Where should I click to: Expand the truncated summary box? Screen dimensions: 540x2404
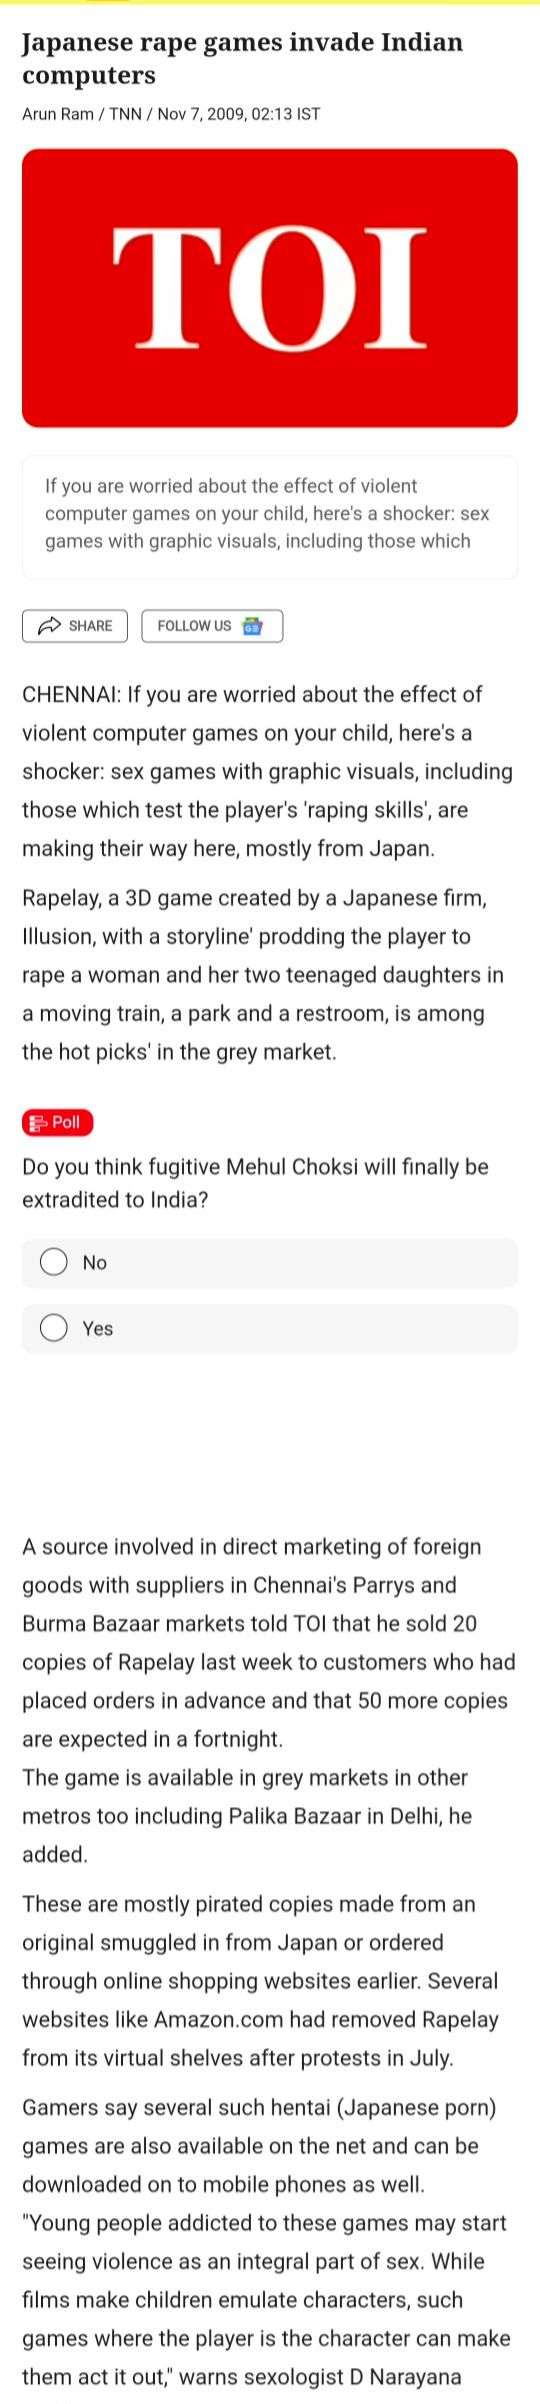[x=270, y=517]
